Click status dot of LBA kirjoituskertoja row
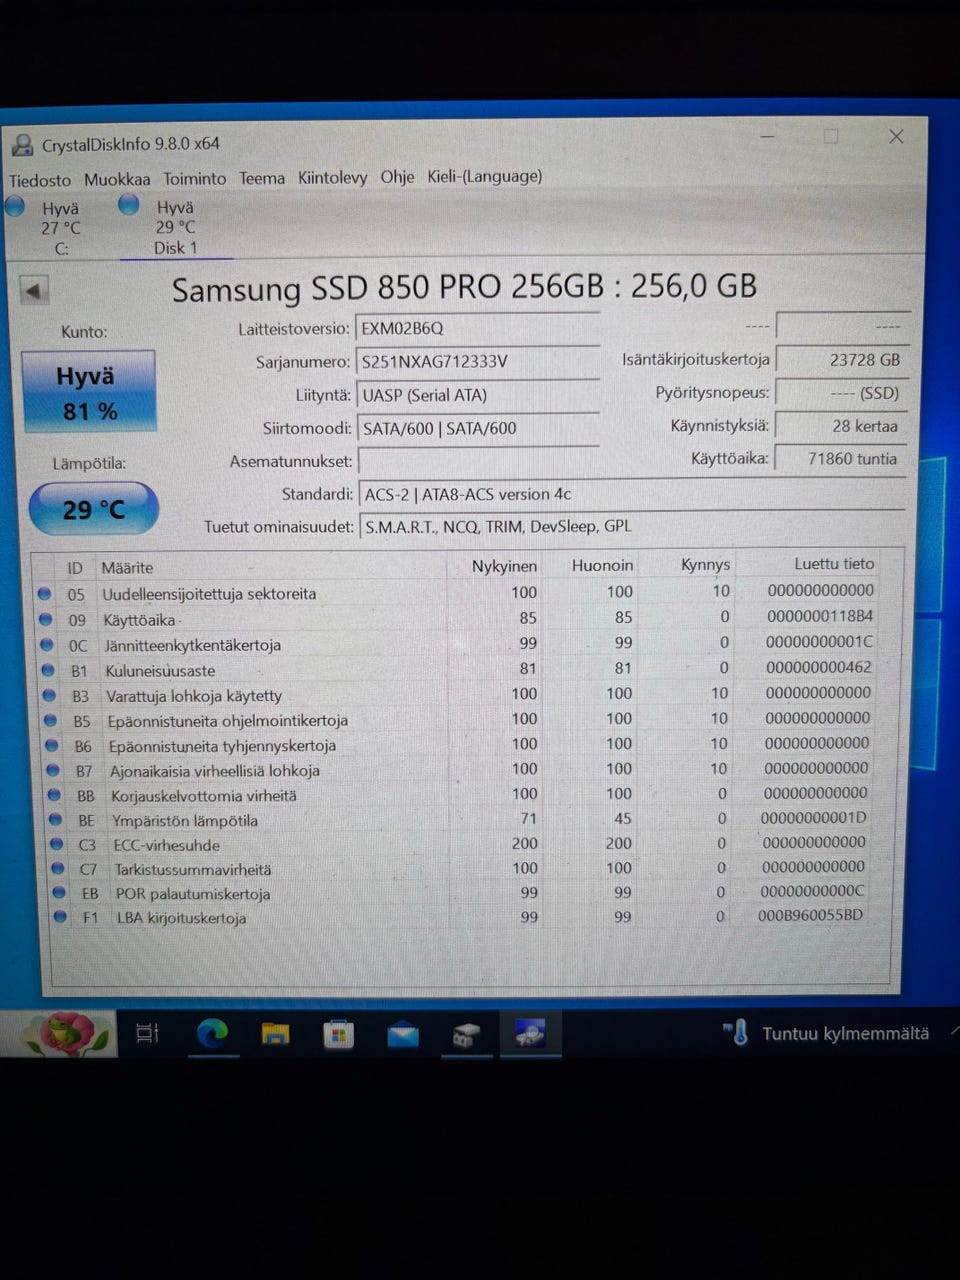This screenshot has width=960, height=1280. [x=60, y=917]
